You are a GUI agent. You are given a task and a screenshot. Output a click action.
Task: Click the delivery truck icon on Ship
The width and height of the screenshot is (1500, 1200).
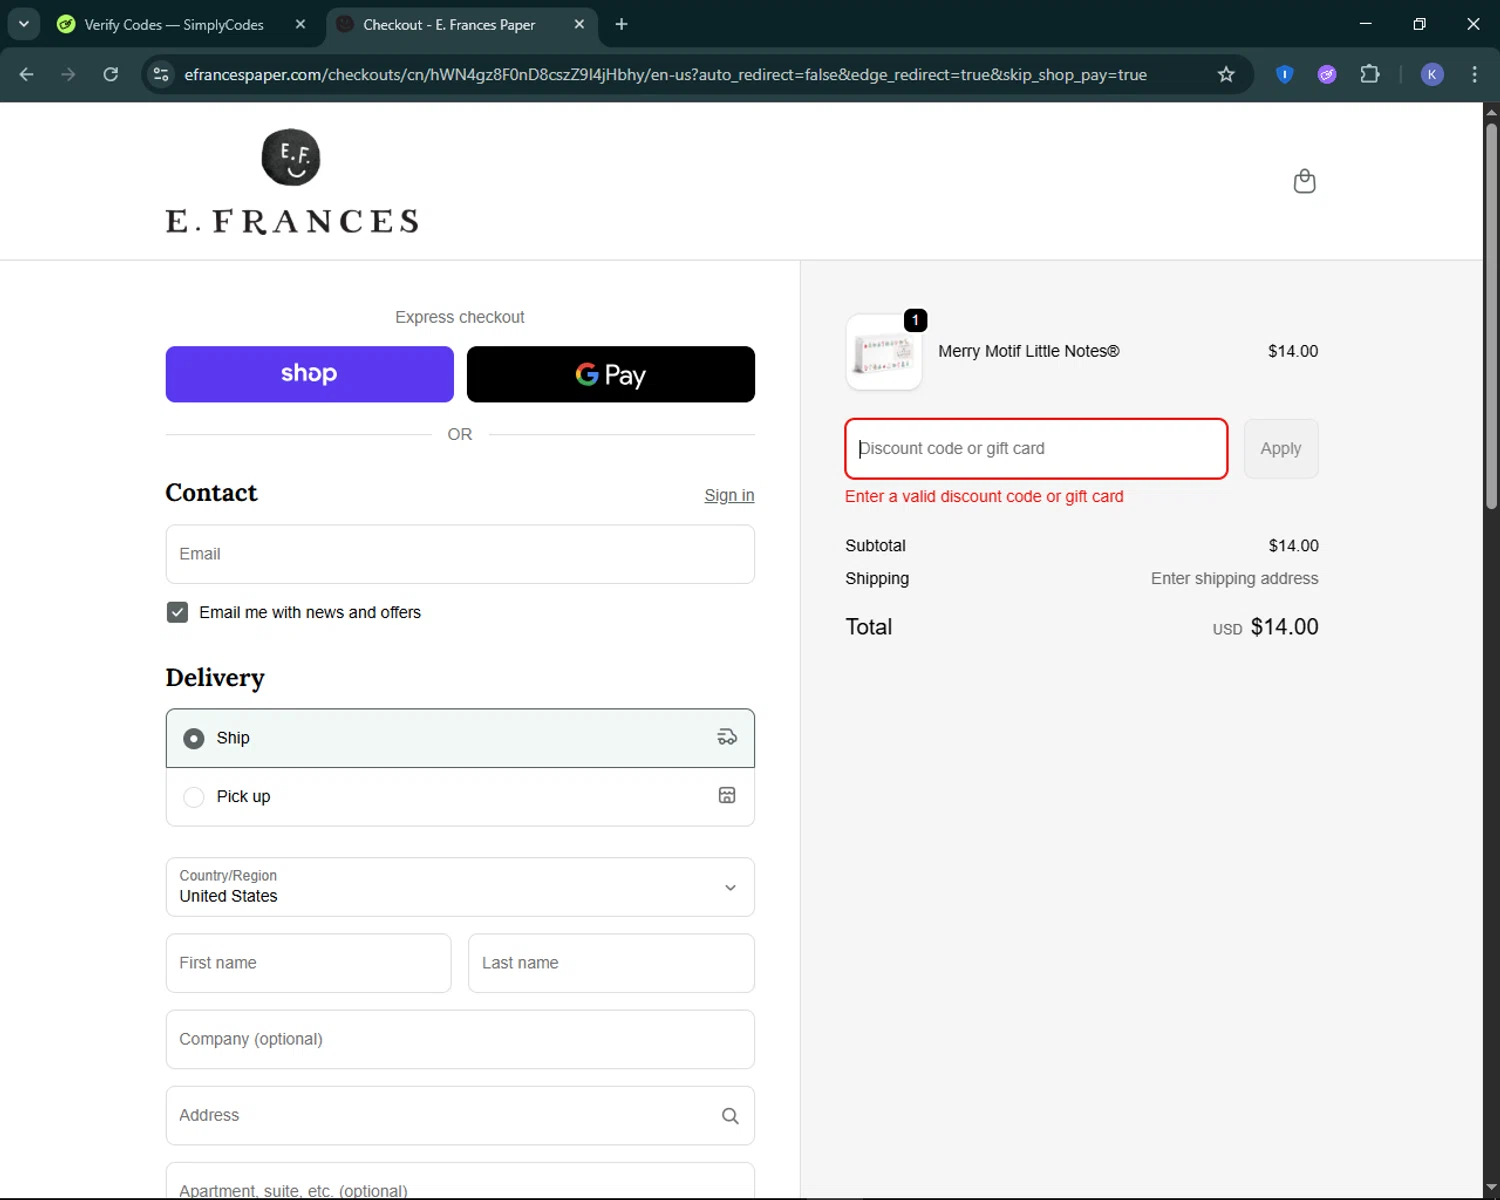(x=727, y=737)
